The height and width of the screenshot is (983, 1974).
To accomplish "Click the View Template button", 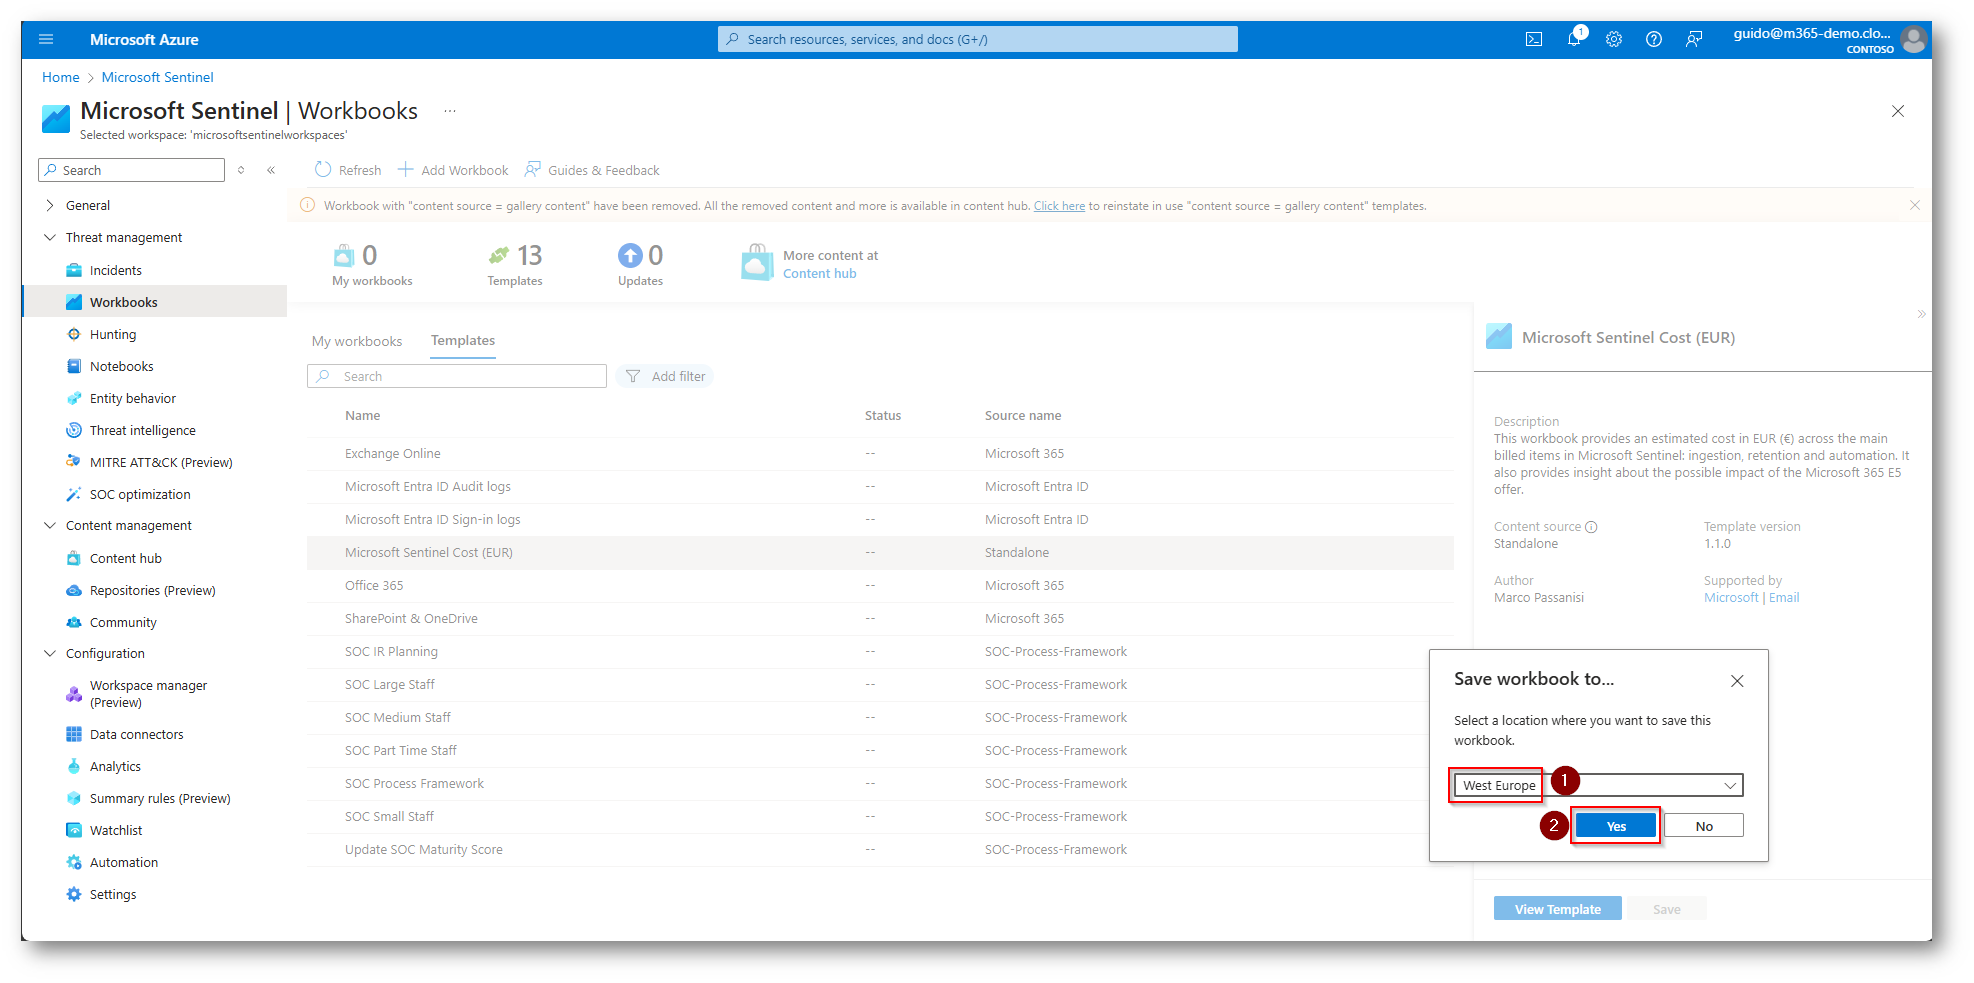I will (x=1557, y=909).
